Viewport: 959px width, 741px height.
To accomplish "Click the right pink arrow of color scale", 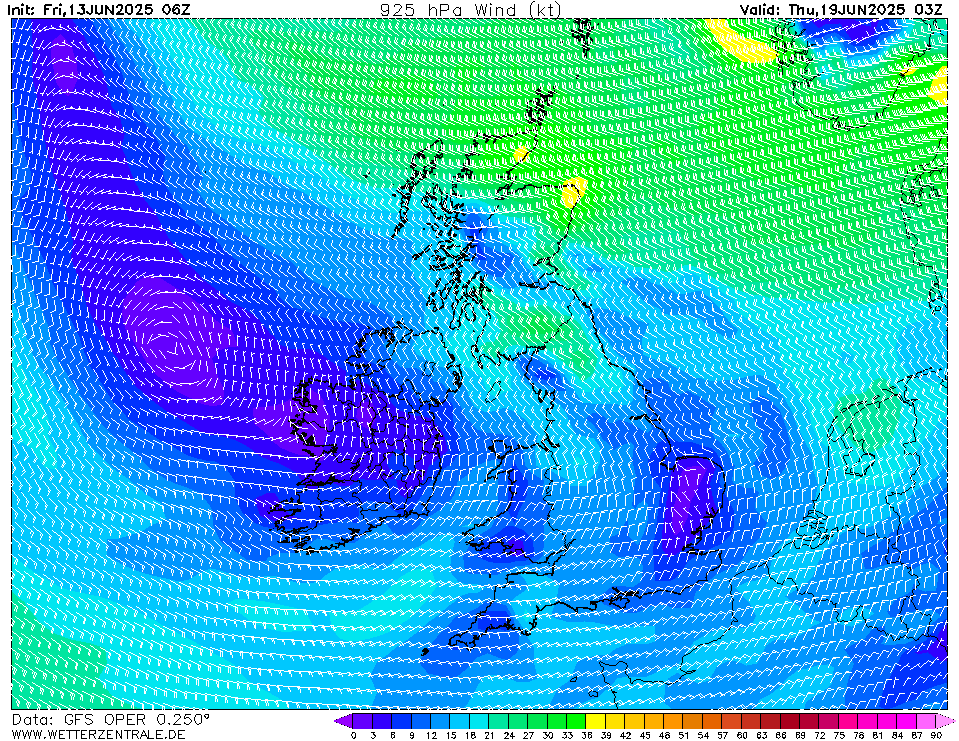I will [x=946, y=721].
